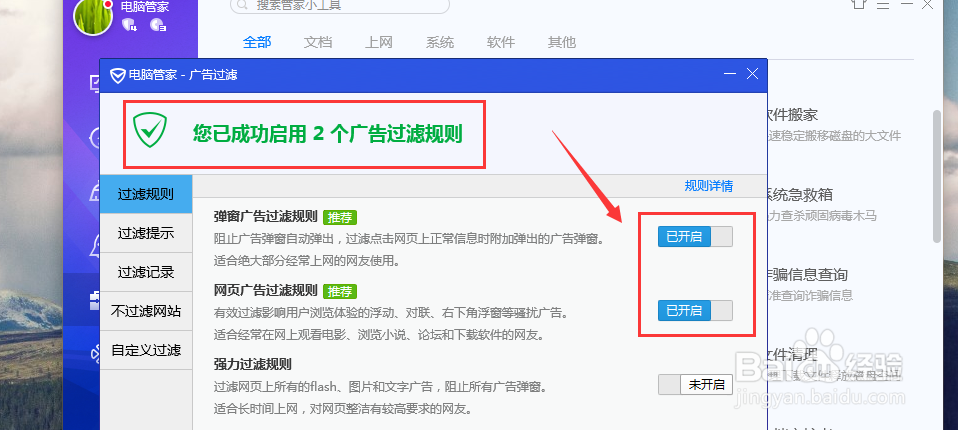Open the shield badge icon showing 4
The width and height of the screenshot is (958, 430).
pos(129,24)
